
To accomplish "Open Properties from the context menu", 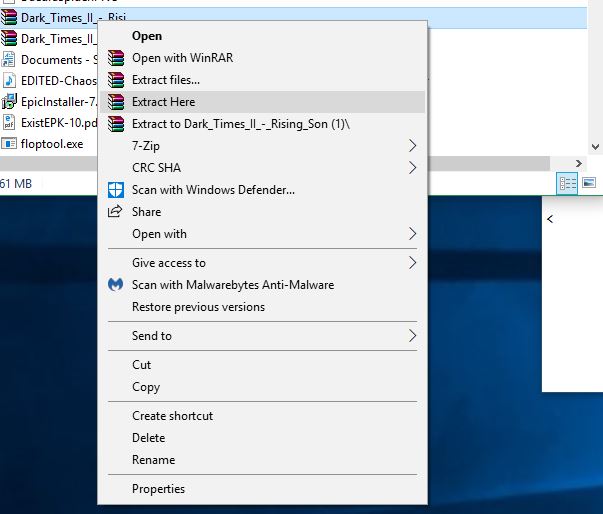I will [158, 489].
